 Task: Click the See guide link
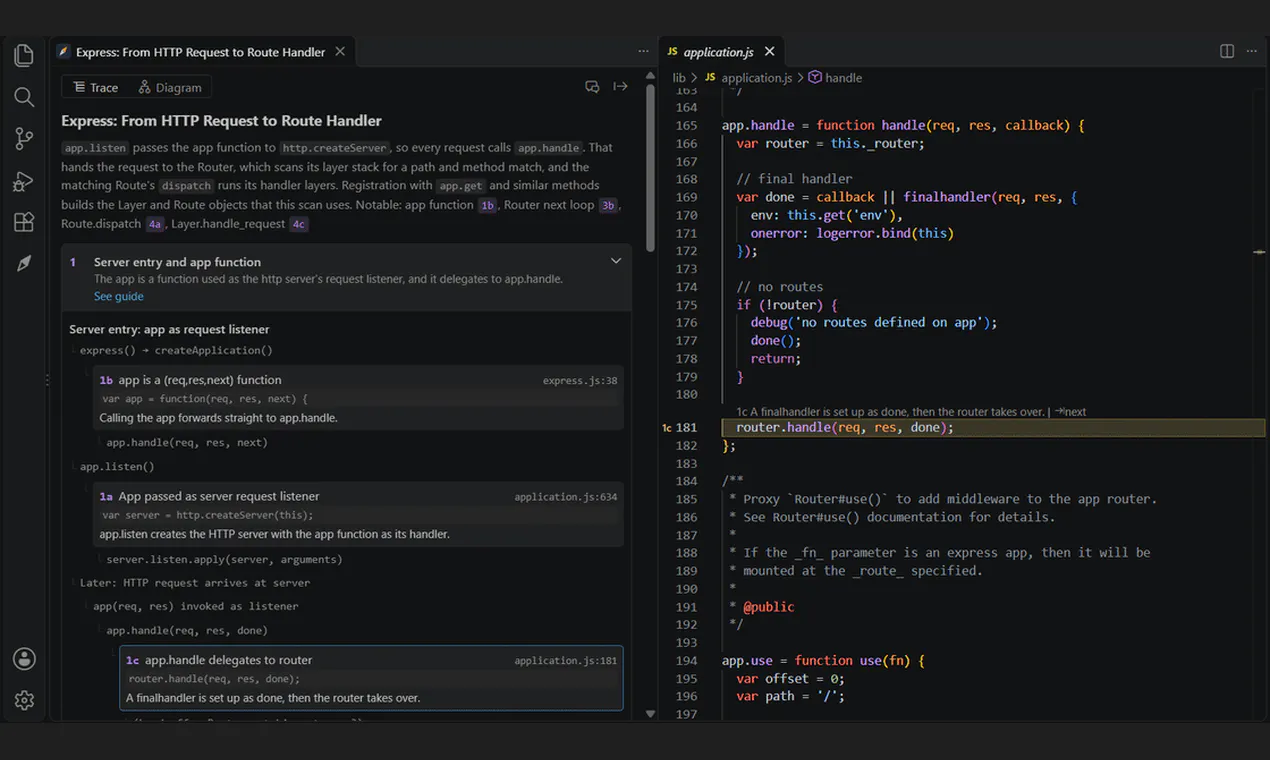point(119,296)
